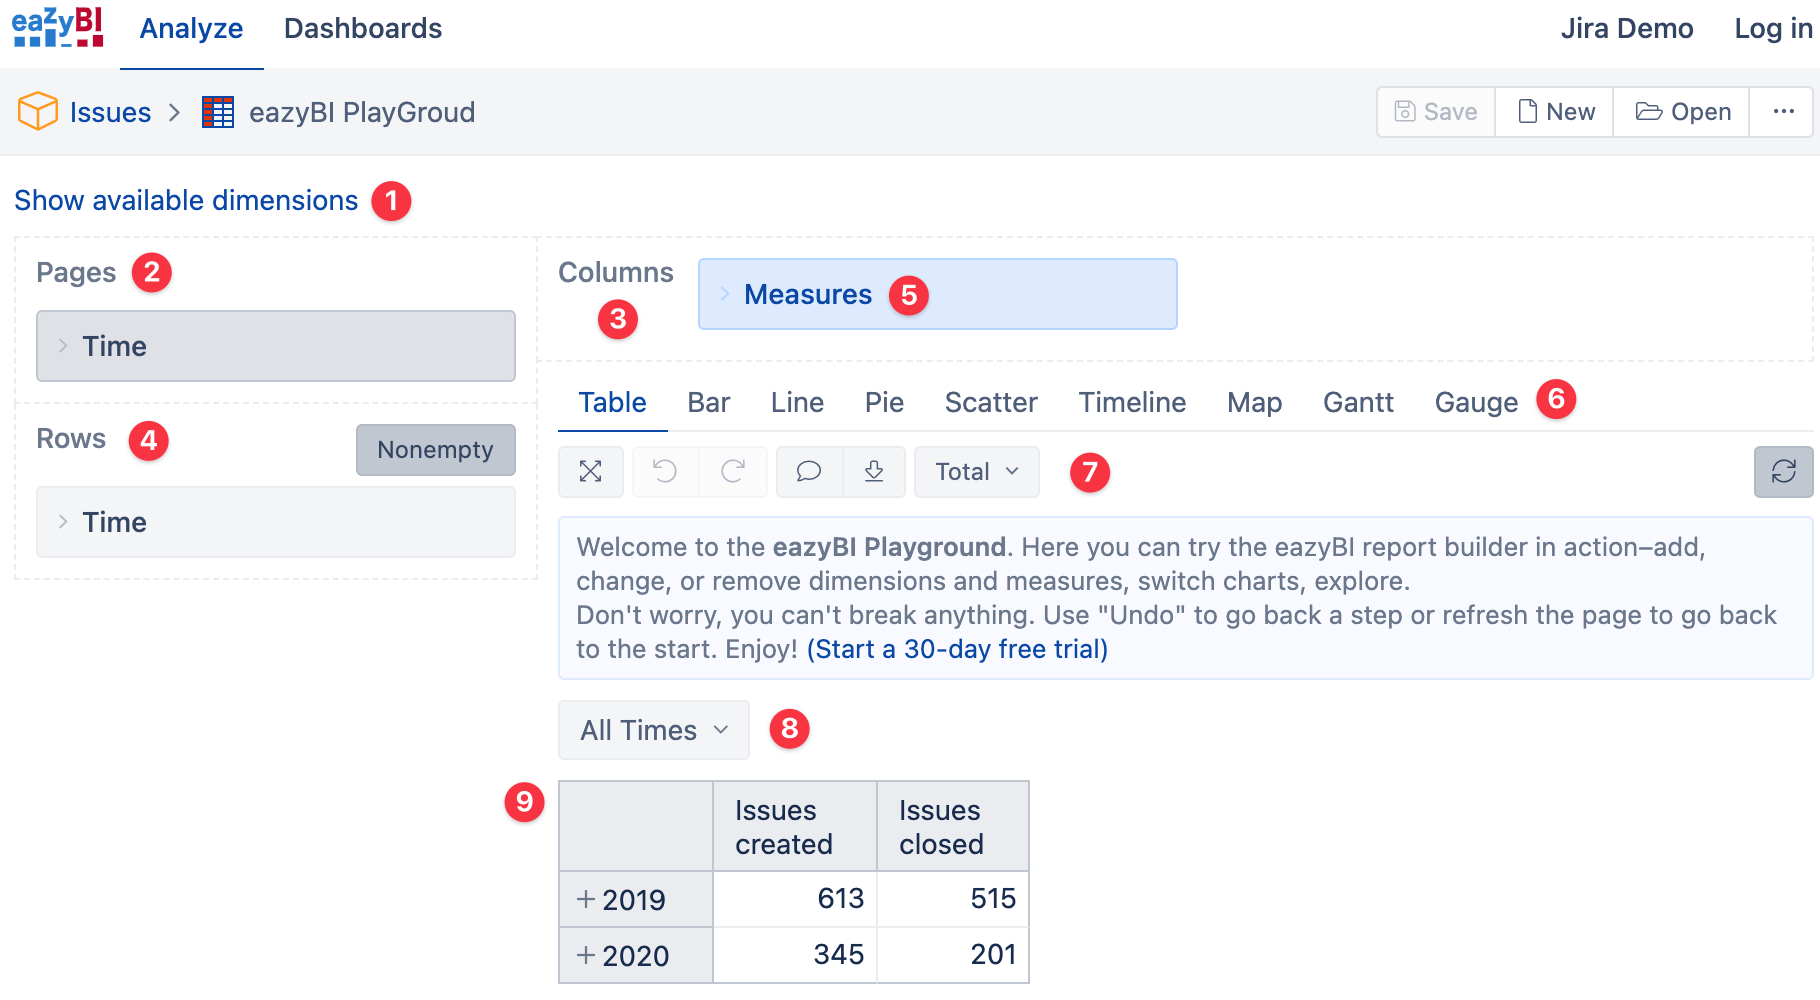Create a New report
1820x1000 pixels.
coord(1555,112)
